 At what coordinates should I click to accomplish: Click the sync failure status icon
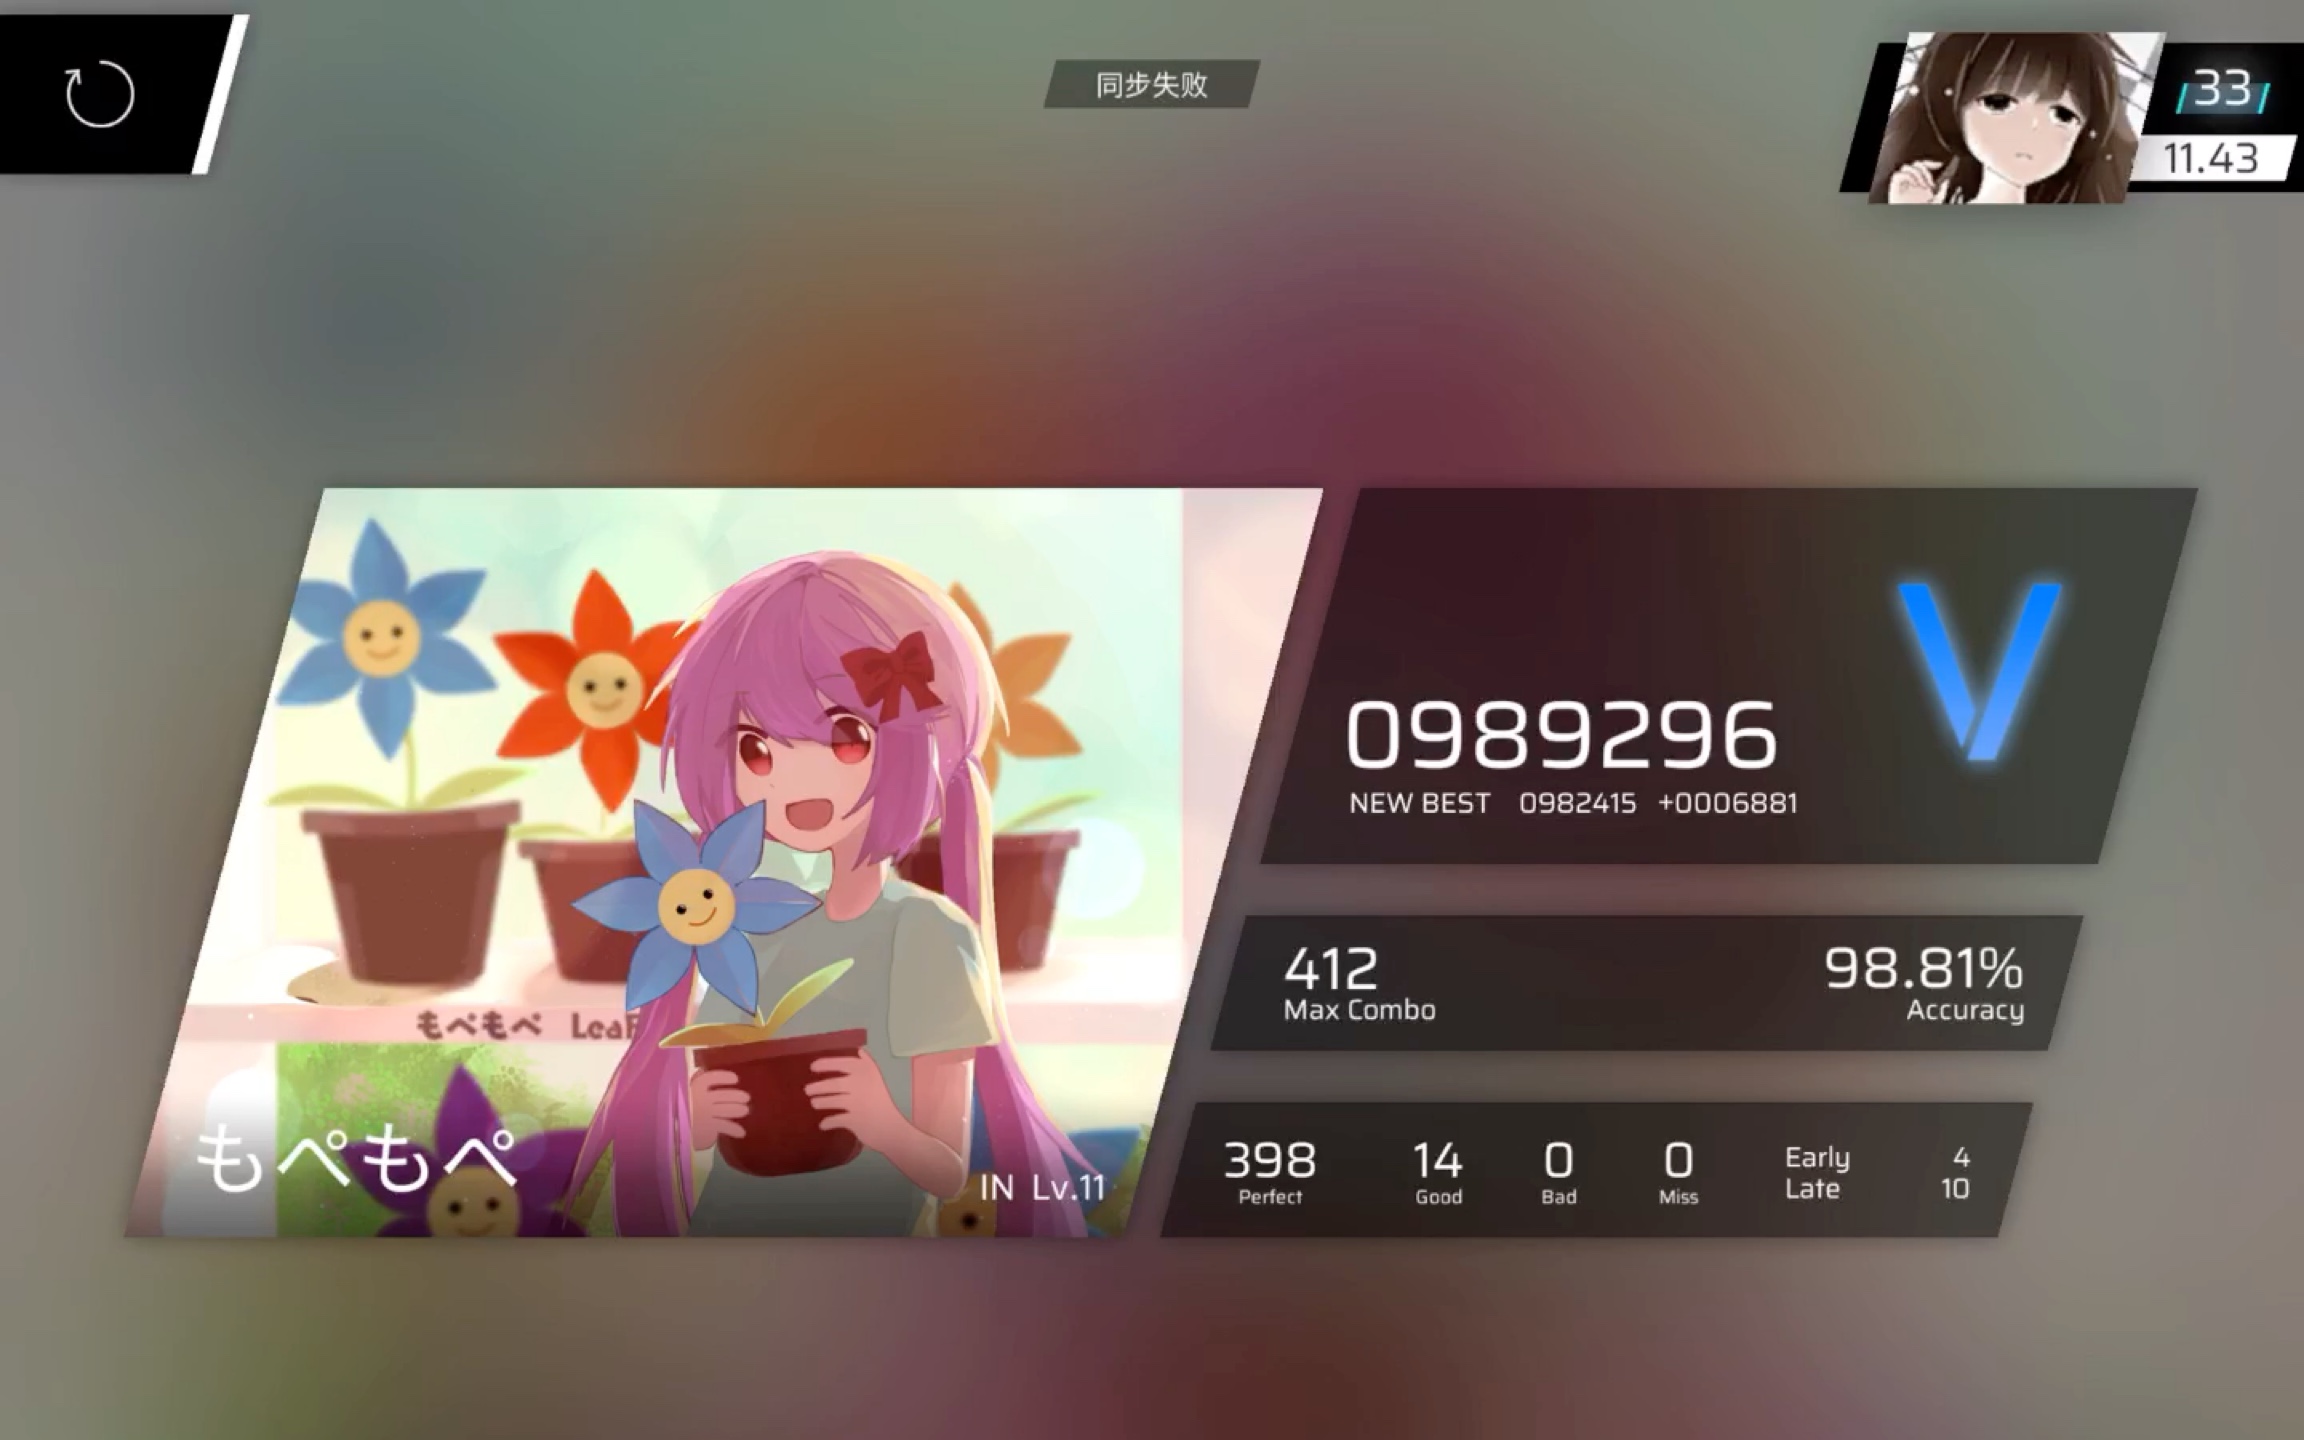click(1151, 85)
